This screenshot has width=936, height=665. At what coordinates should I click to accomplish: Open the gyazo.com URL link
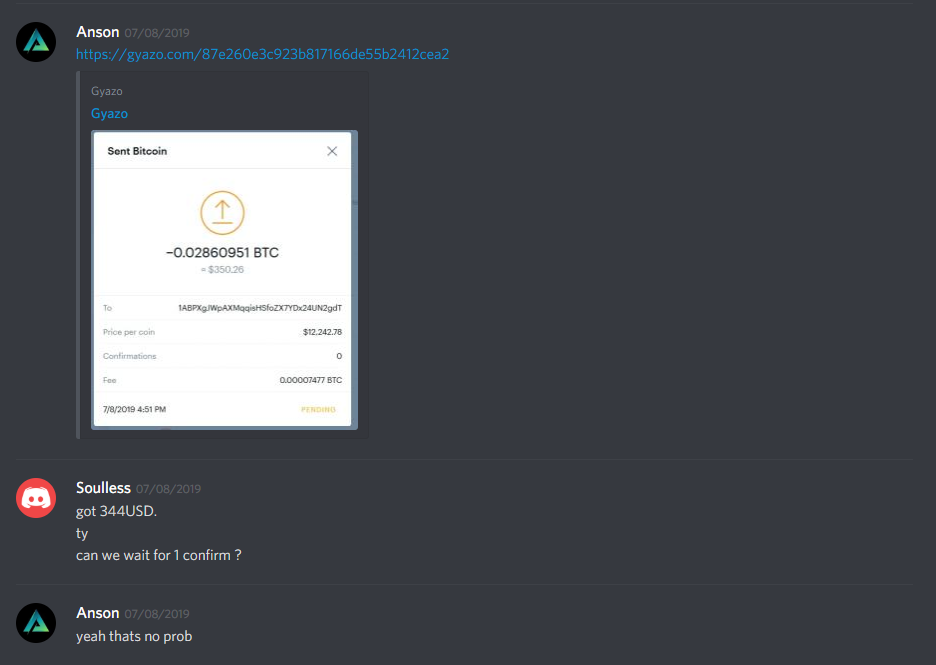coord(262,54)
